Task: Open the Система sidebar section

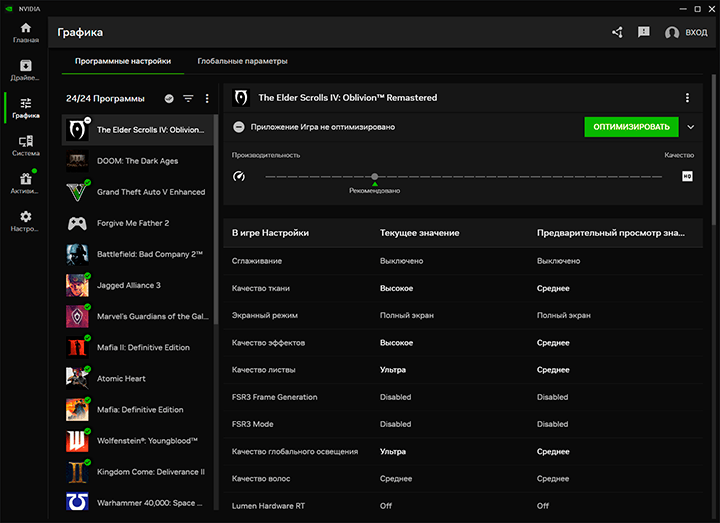Action: [26, 146]
